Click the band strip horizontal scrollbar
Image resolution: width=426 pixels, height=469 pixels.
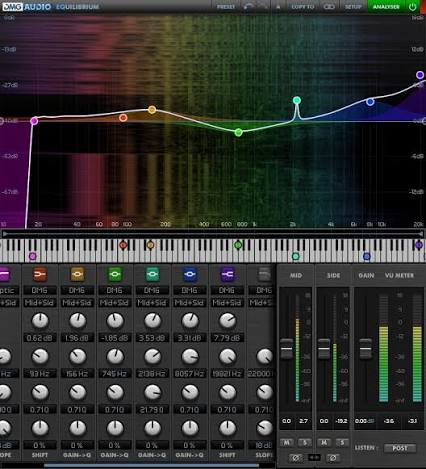click(x=152, y=465)
